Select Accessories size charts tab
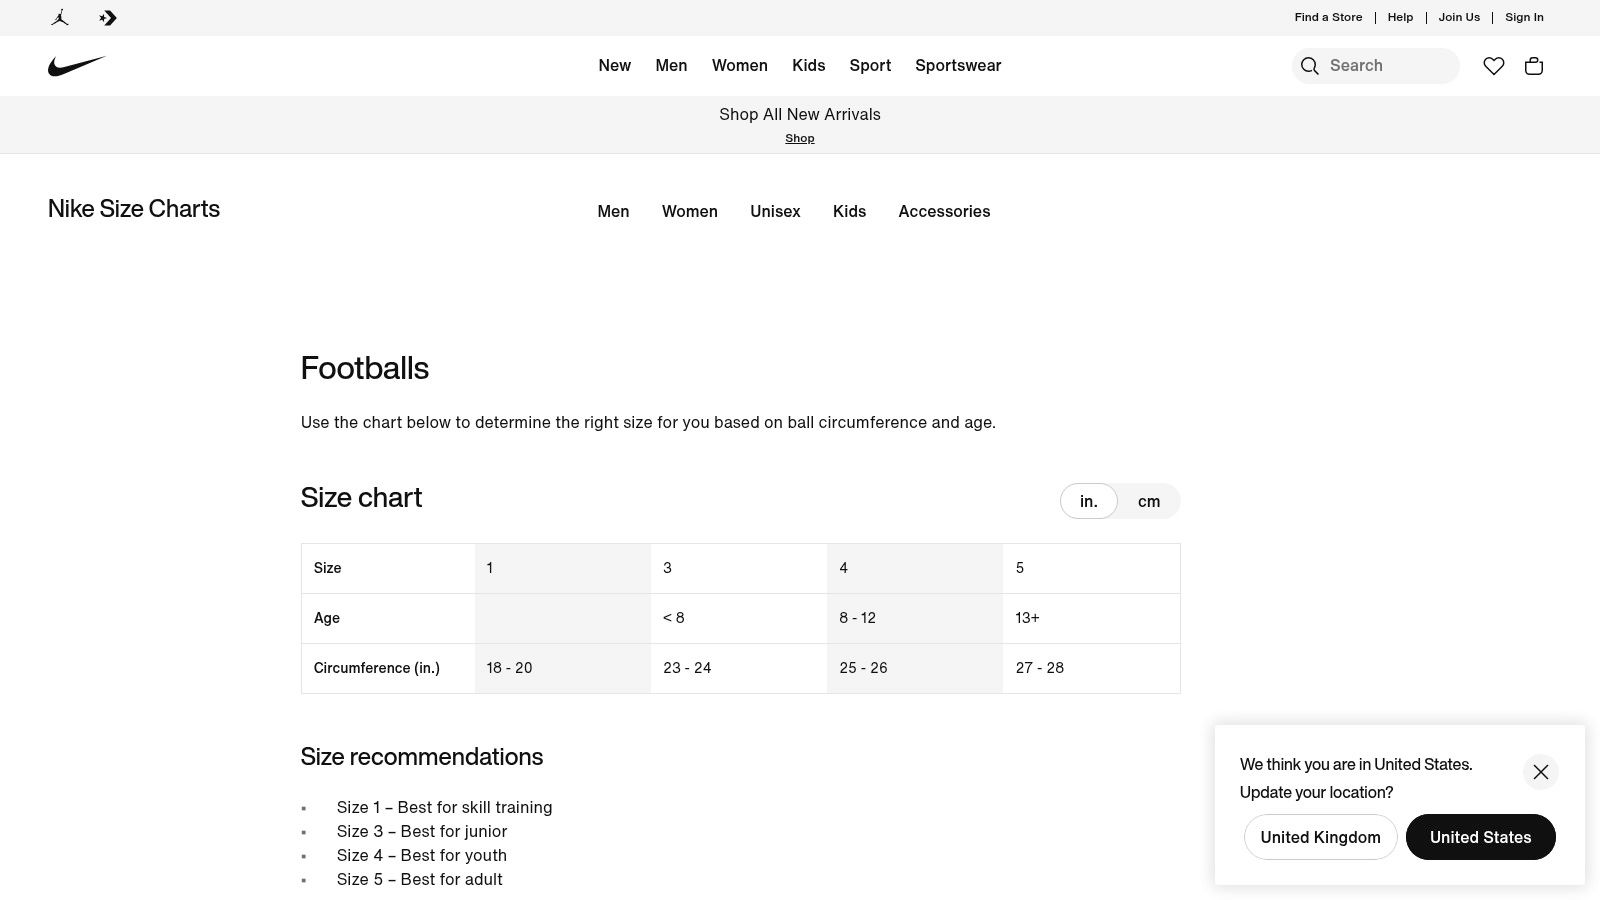 (x=944, y=211)
